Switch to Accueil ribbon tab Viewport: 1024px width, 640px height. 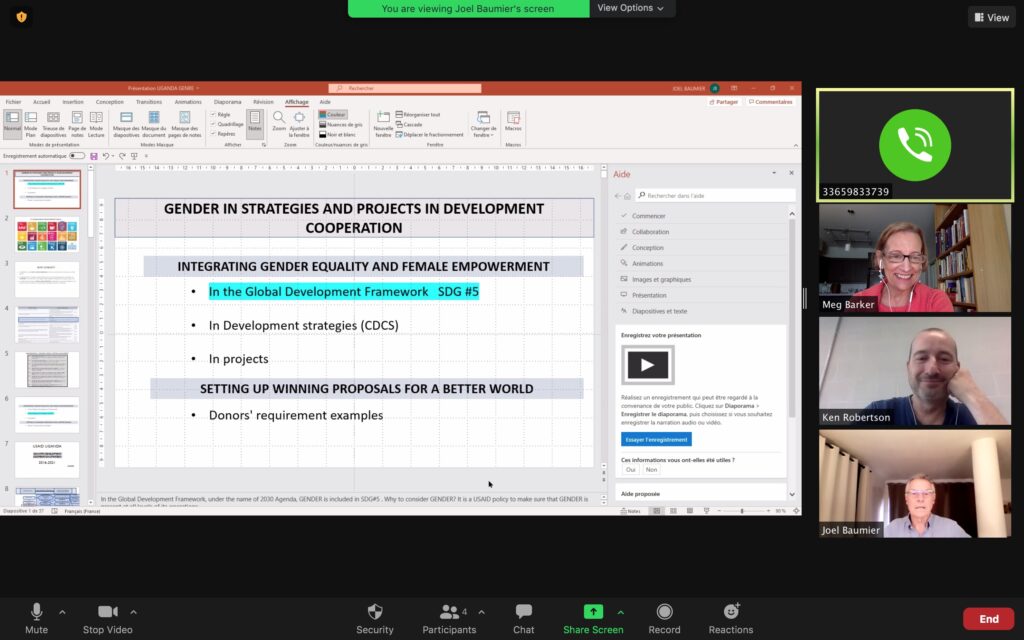point(41,102)
